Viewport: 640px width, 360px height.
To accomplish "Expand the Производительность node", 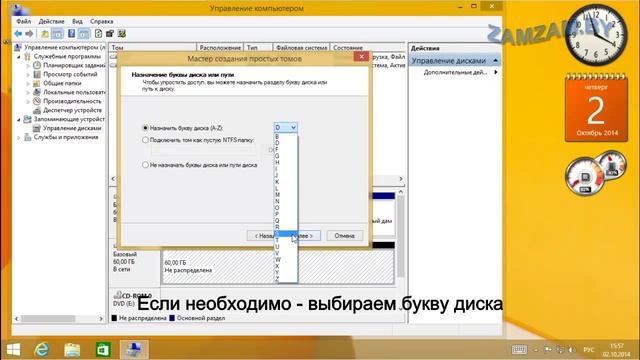I will pos(28,101).
